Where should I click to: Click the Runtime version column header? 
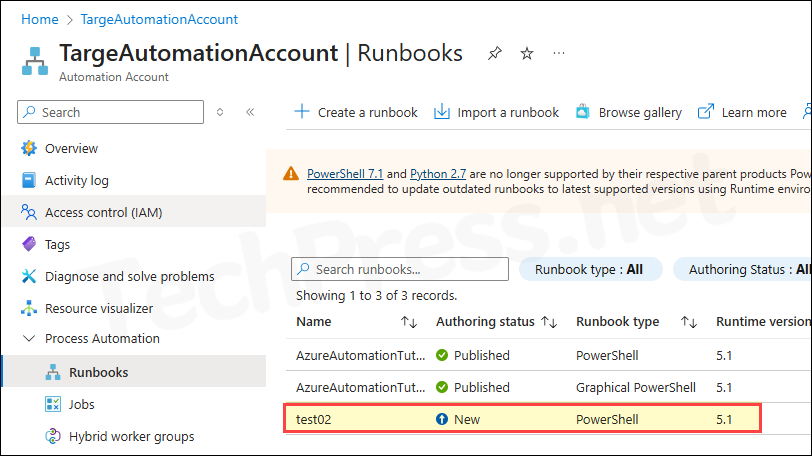click(763, 322)
